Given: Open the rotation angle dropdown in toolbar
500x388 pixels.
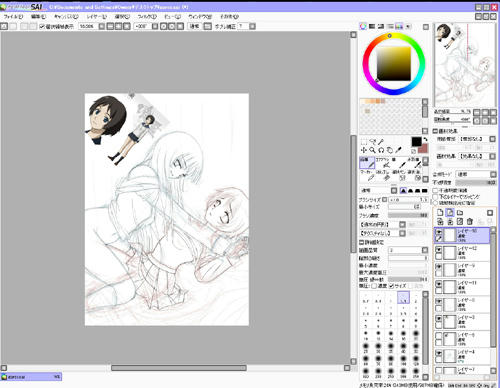Looking at the screenshot, I should tap(155, 26).
